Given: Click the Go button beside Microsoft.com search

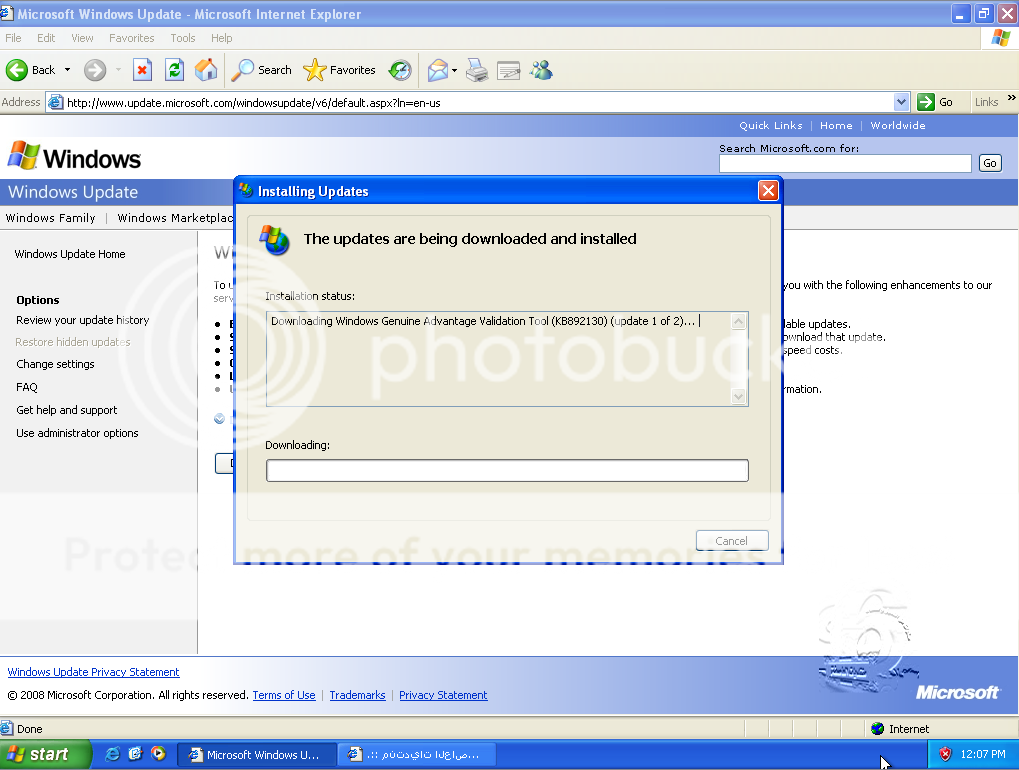Looking at the screenshot, I should (x=990, y=163).
